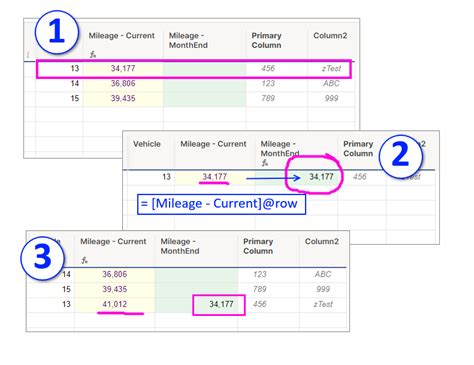Select the Primary Column header in screenshot 3
This screenshot has width=474, height=365.
click(x=258, y=246)
